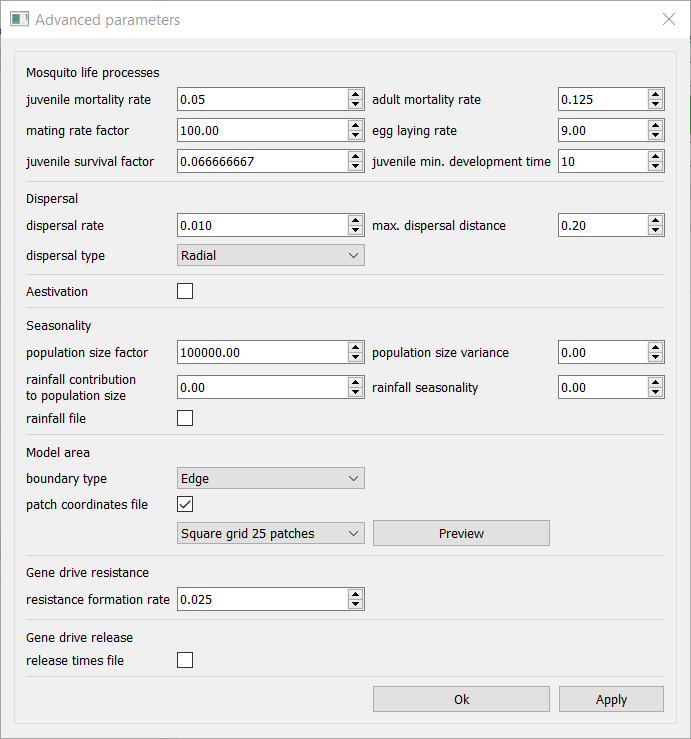Screen dimensions: 691x739
Task: Enable the release times file checkbox
Action: point(185,660)
